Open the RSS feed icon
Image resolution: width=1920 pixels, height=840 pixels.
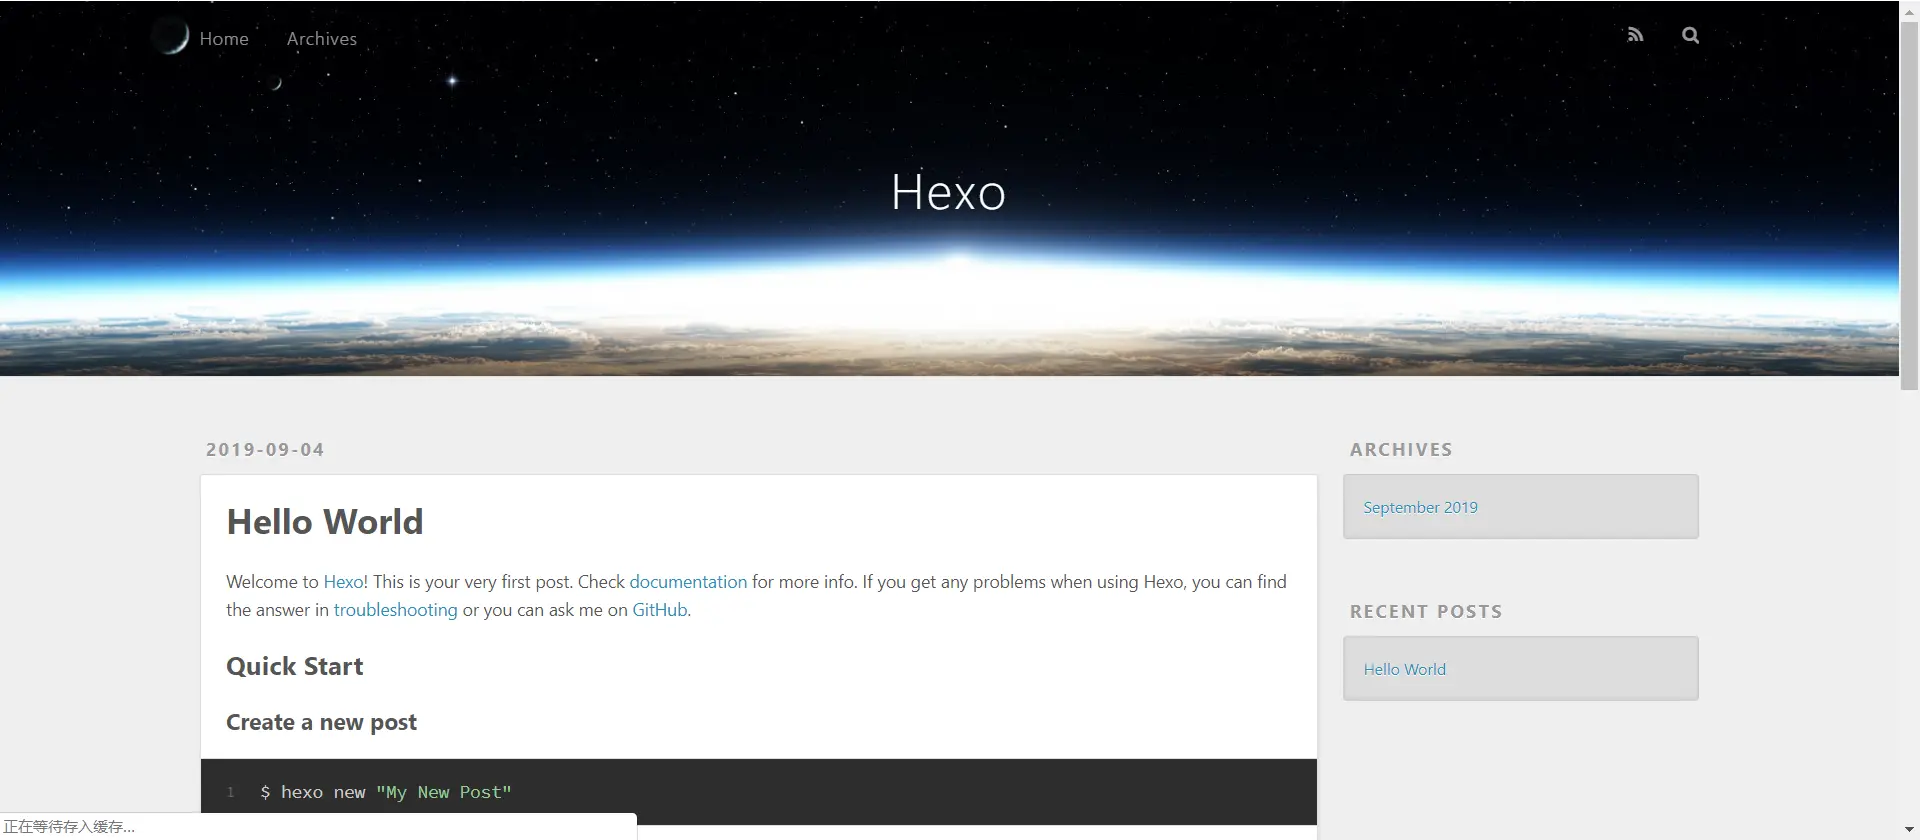(1635, 35)
